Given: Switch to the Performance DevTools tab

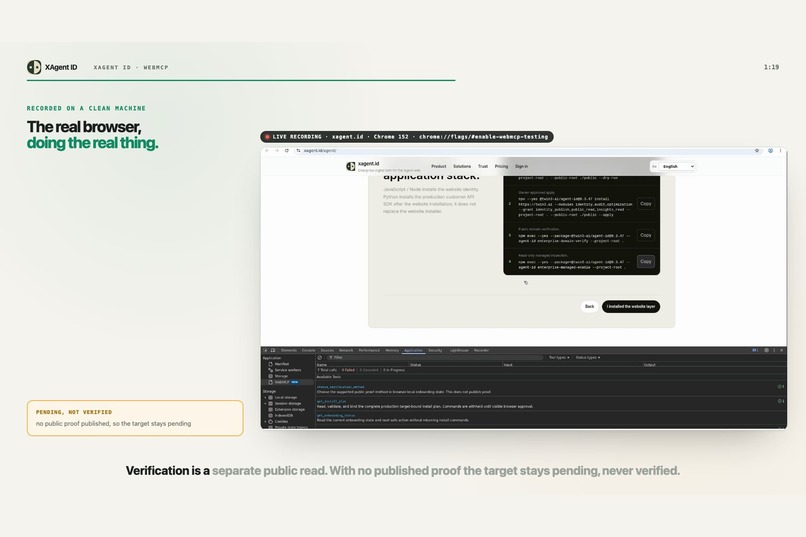Looking at the screenshot, I should (x=369, y=350).
